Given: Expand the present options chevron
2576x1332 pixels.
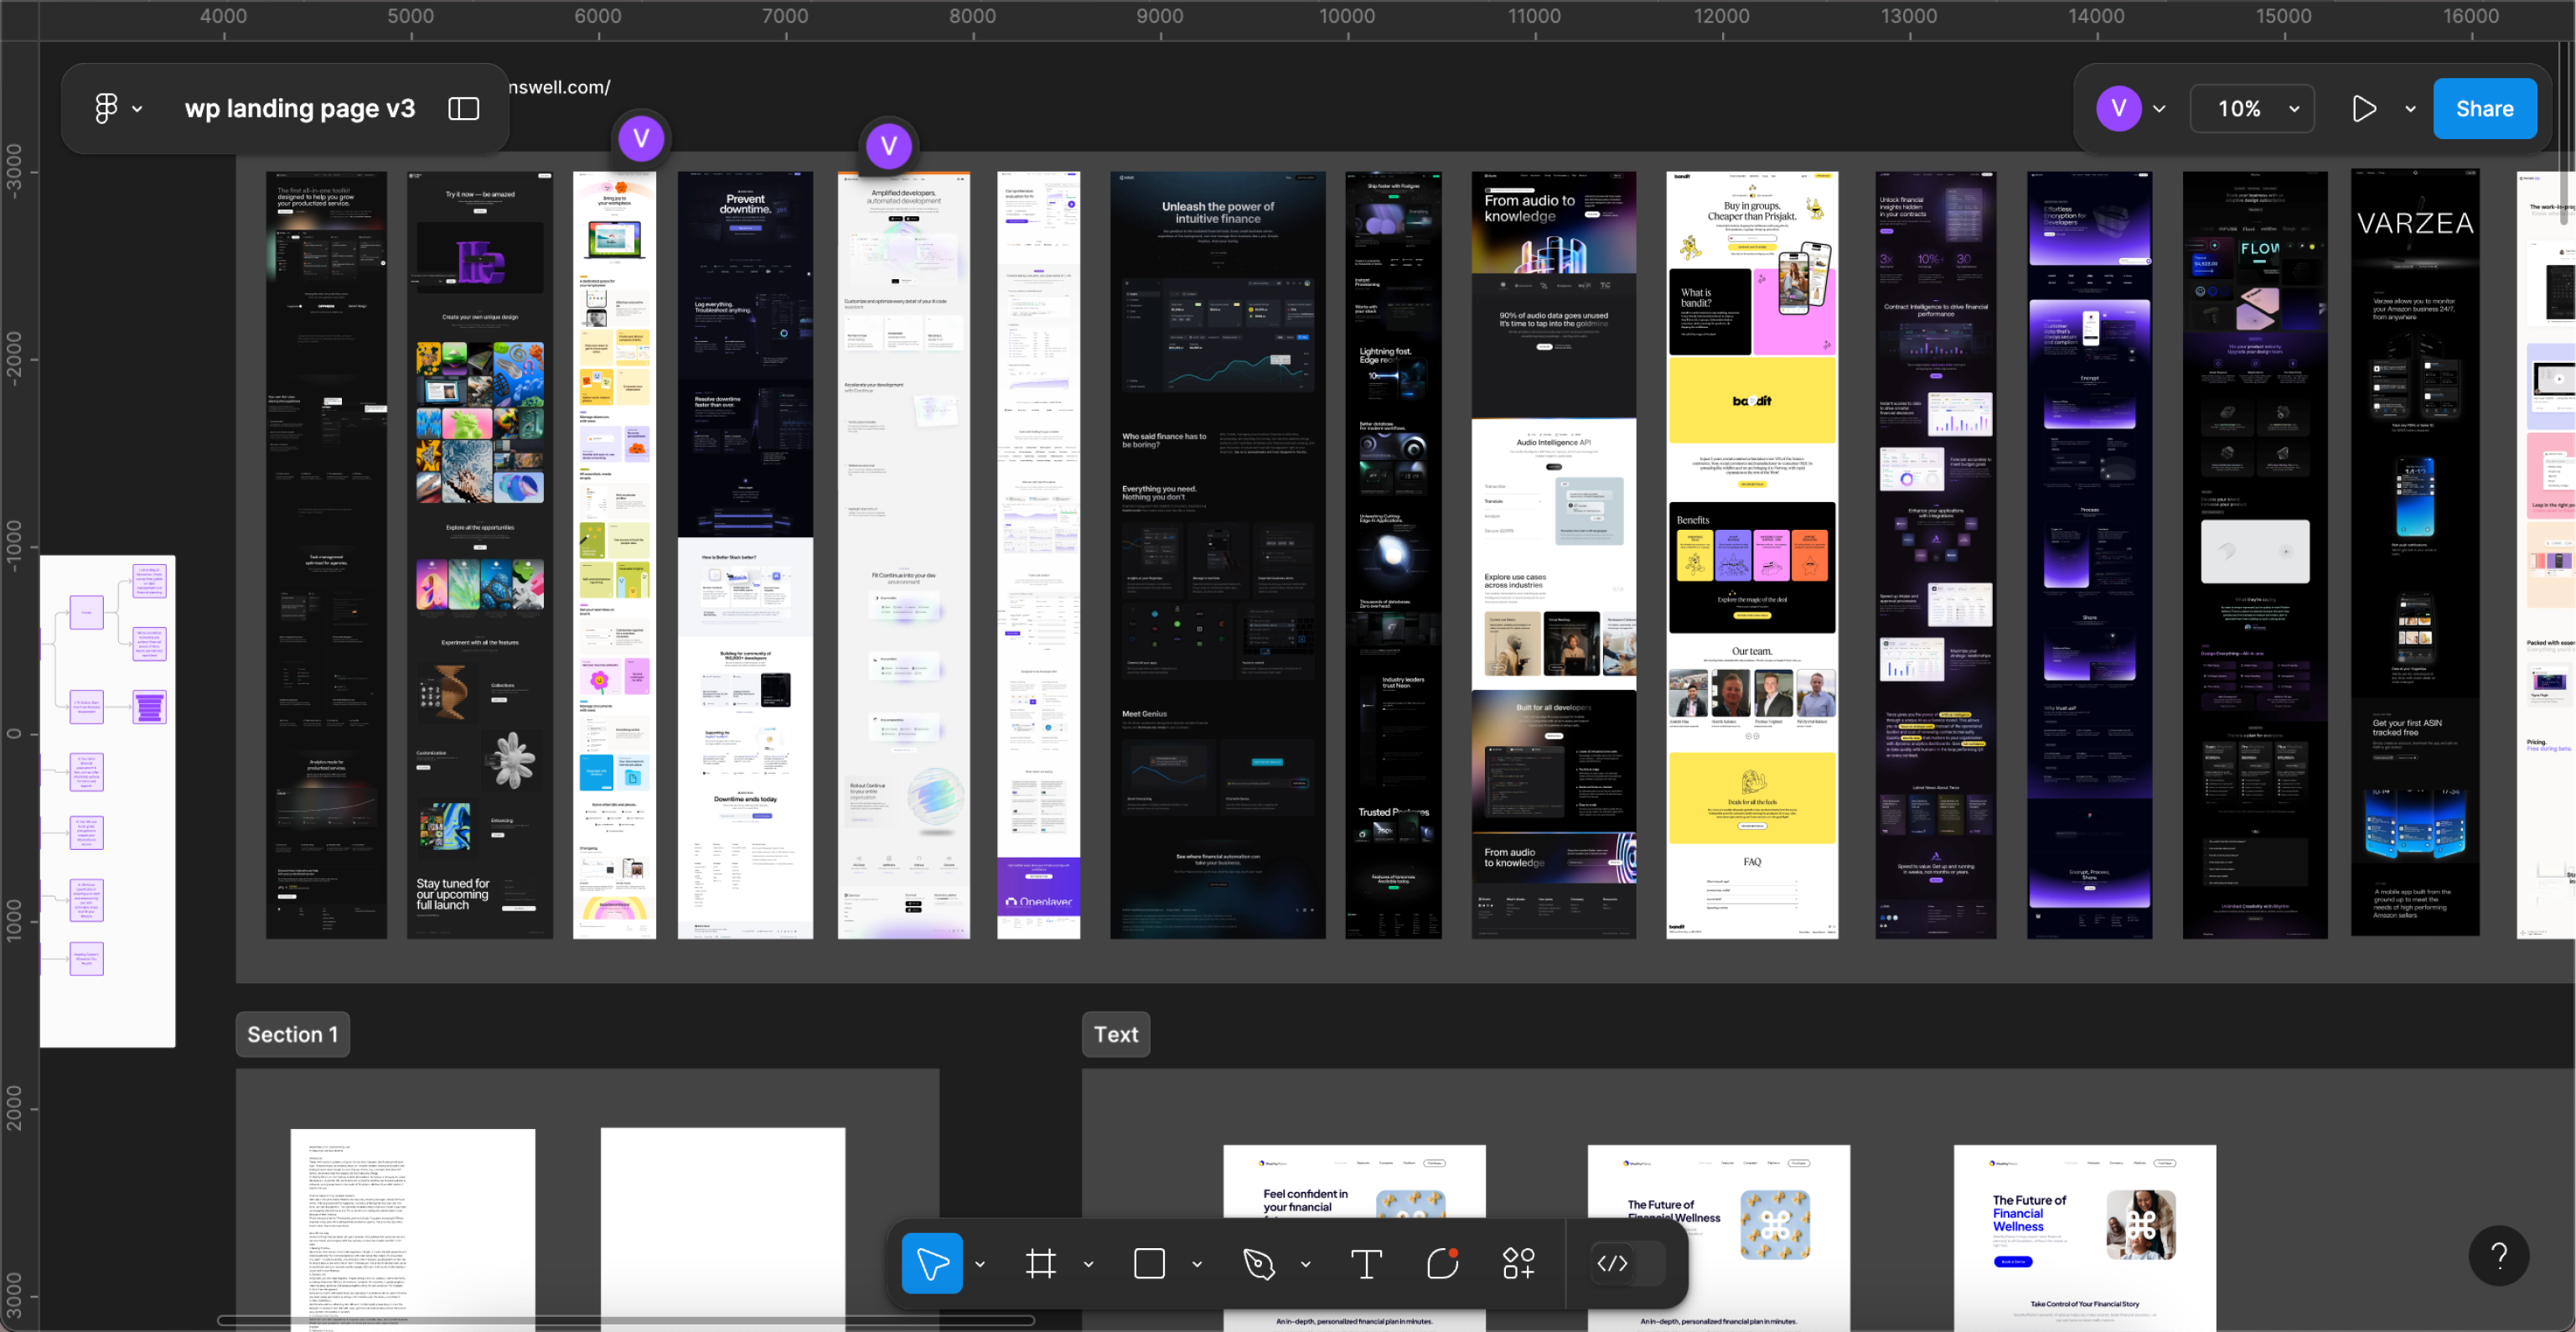Looking at the screenshot, I should pos(2410,108).
